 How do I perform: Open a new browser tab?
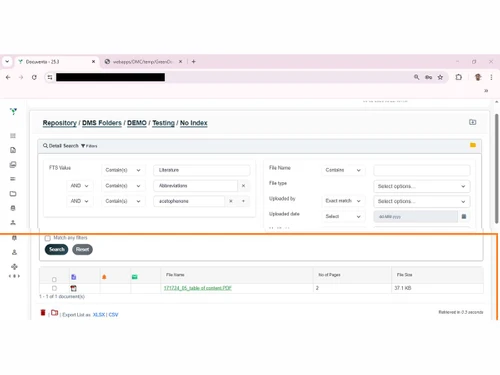pos(193,62)
